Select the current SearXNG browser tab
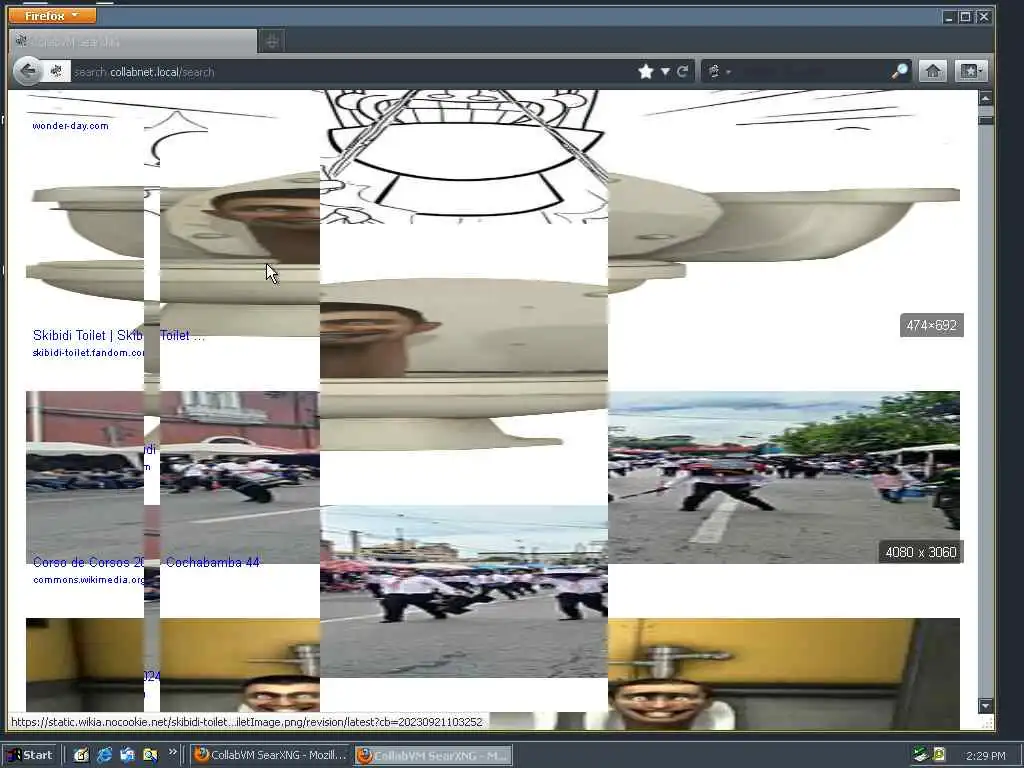 coord(133,42)
